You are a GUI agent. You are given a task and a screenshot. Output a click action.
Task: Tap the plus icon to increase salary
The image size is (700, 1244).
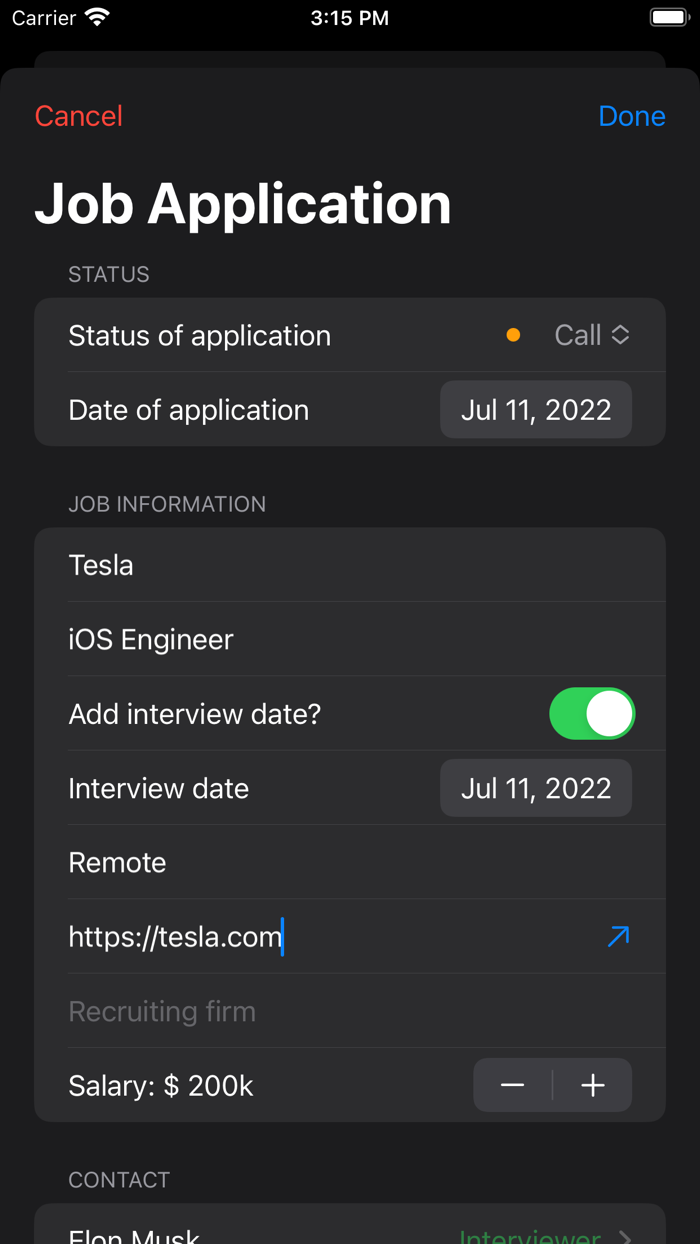click(x=593, y=1085)
